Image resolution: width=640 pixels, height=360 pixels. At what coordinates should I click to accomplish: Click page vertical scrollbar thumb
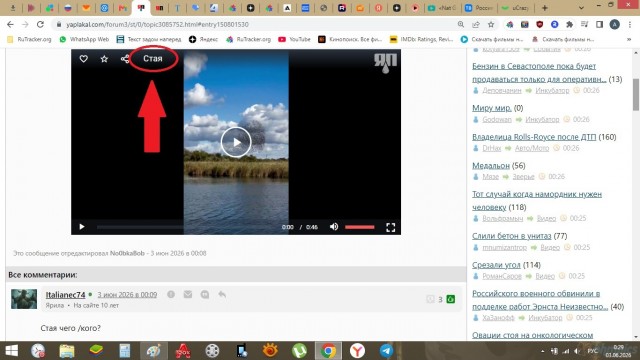pyautogui.click(x=636, y=94)
